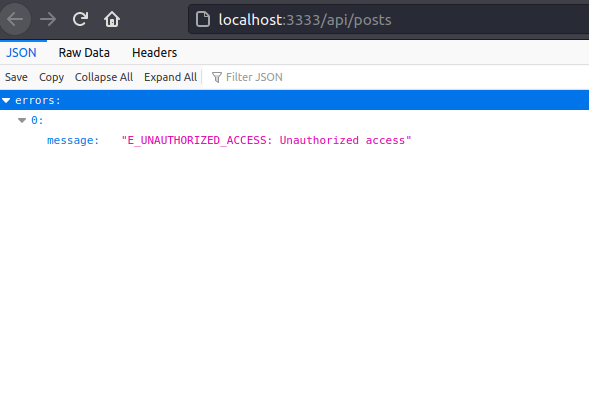
Task: Open the Headers tab
Action: (x=154, y=53)
